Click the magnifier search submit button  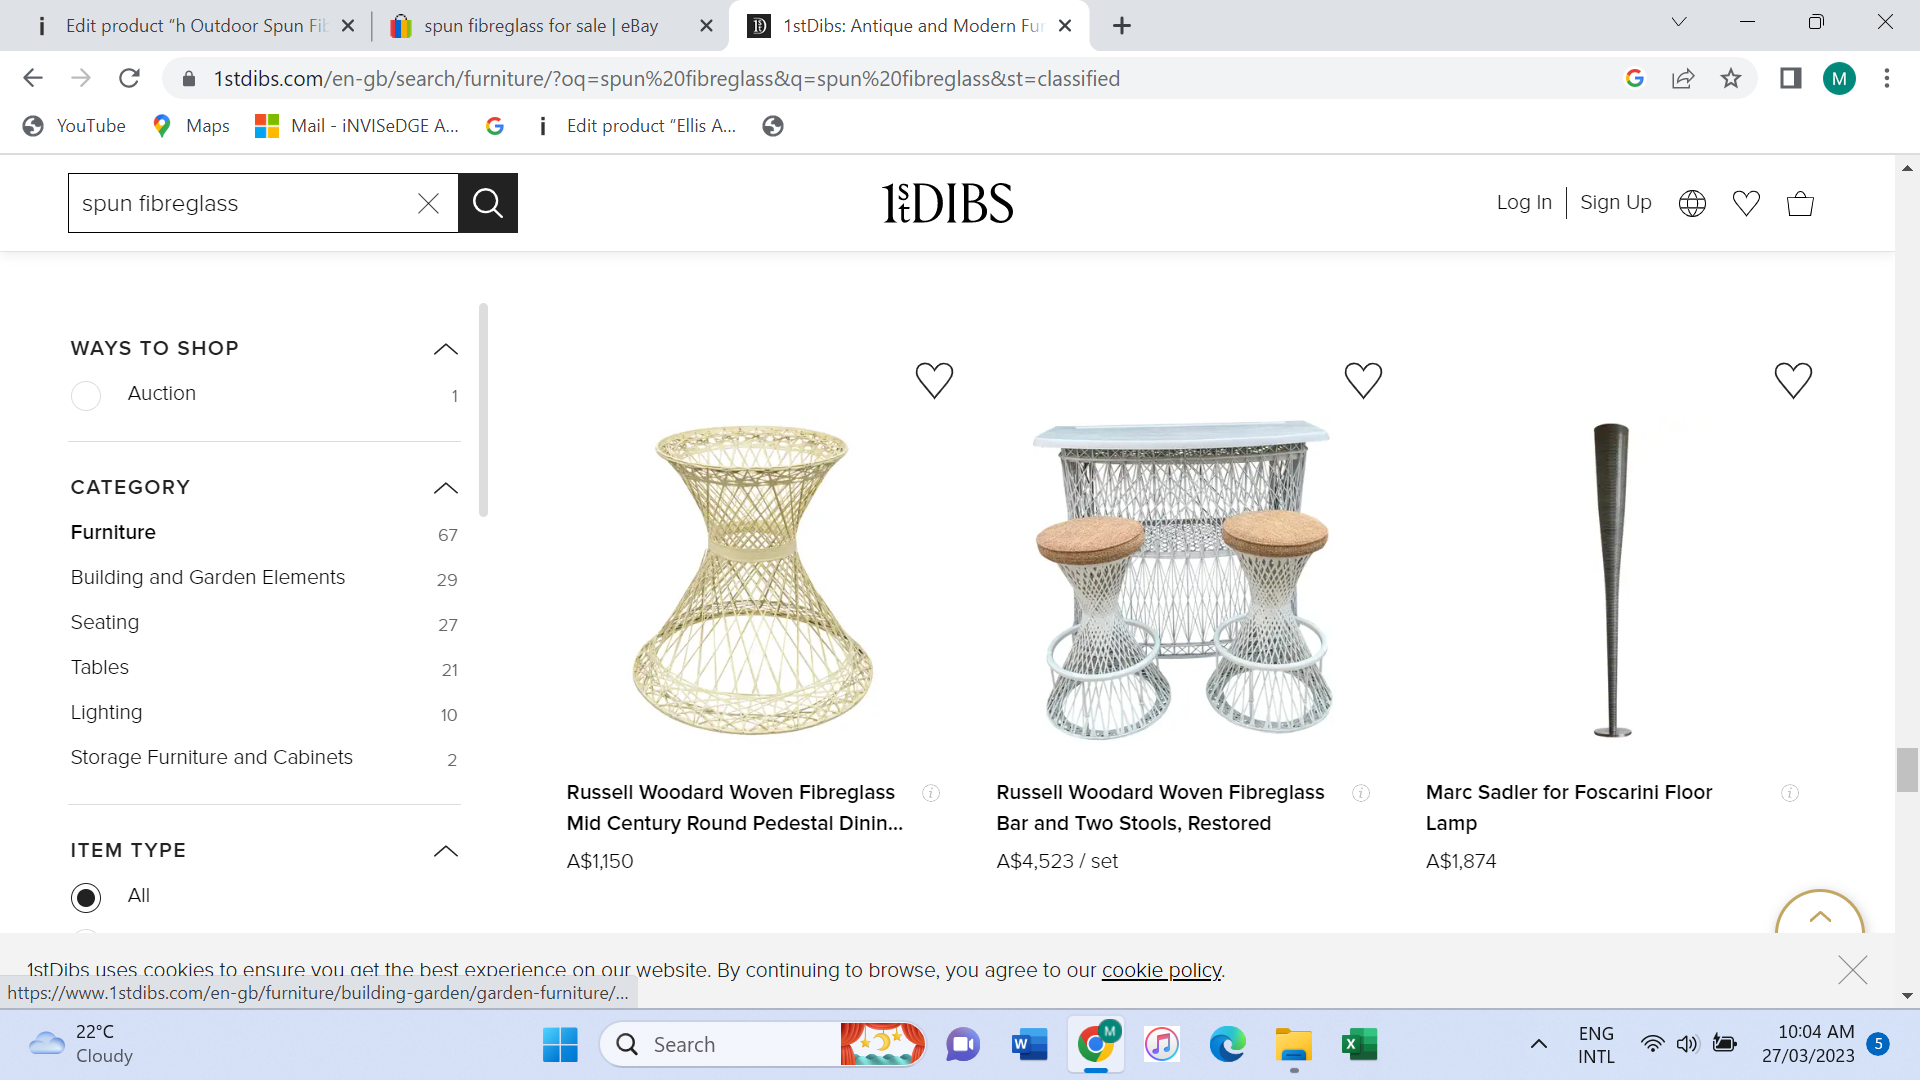point(488,203)
